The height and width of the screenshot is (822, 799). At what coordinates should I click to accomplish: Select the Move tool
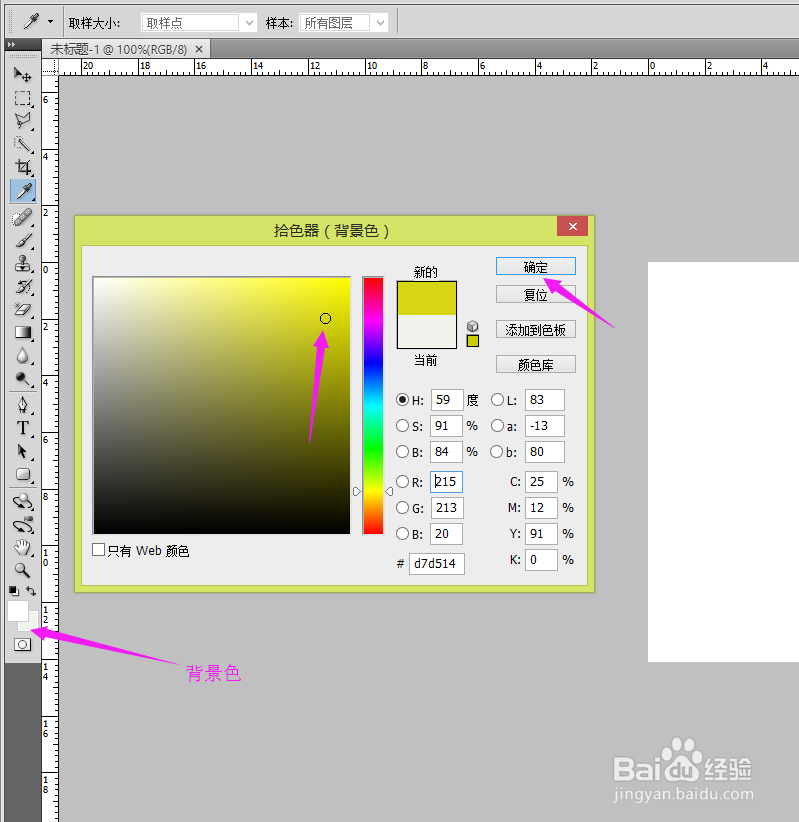[x=23, y=75]
